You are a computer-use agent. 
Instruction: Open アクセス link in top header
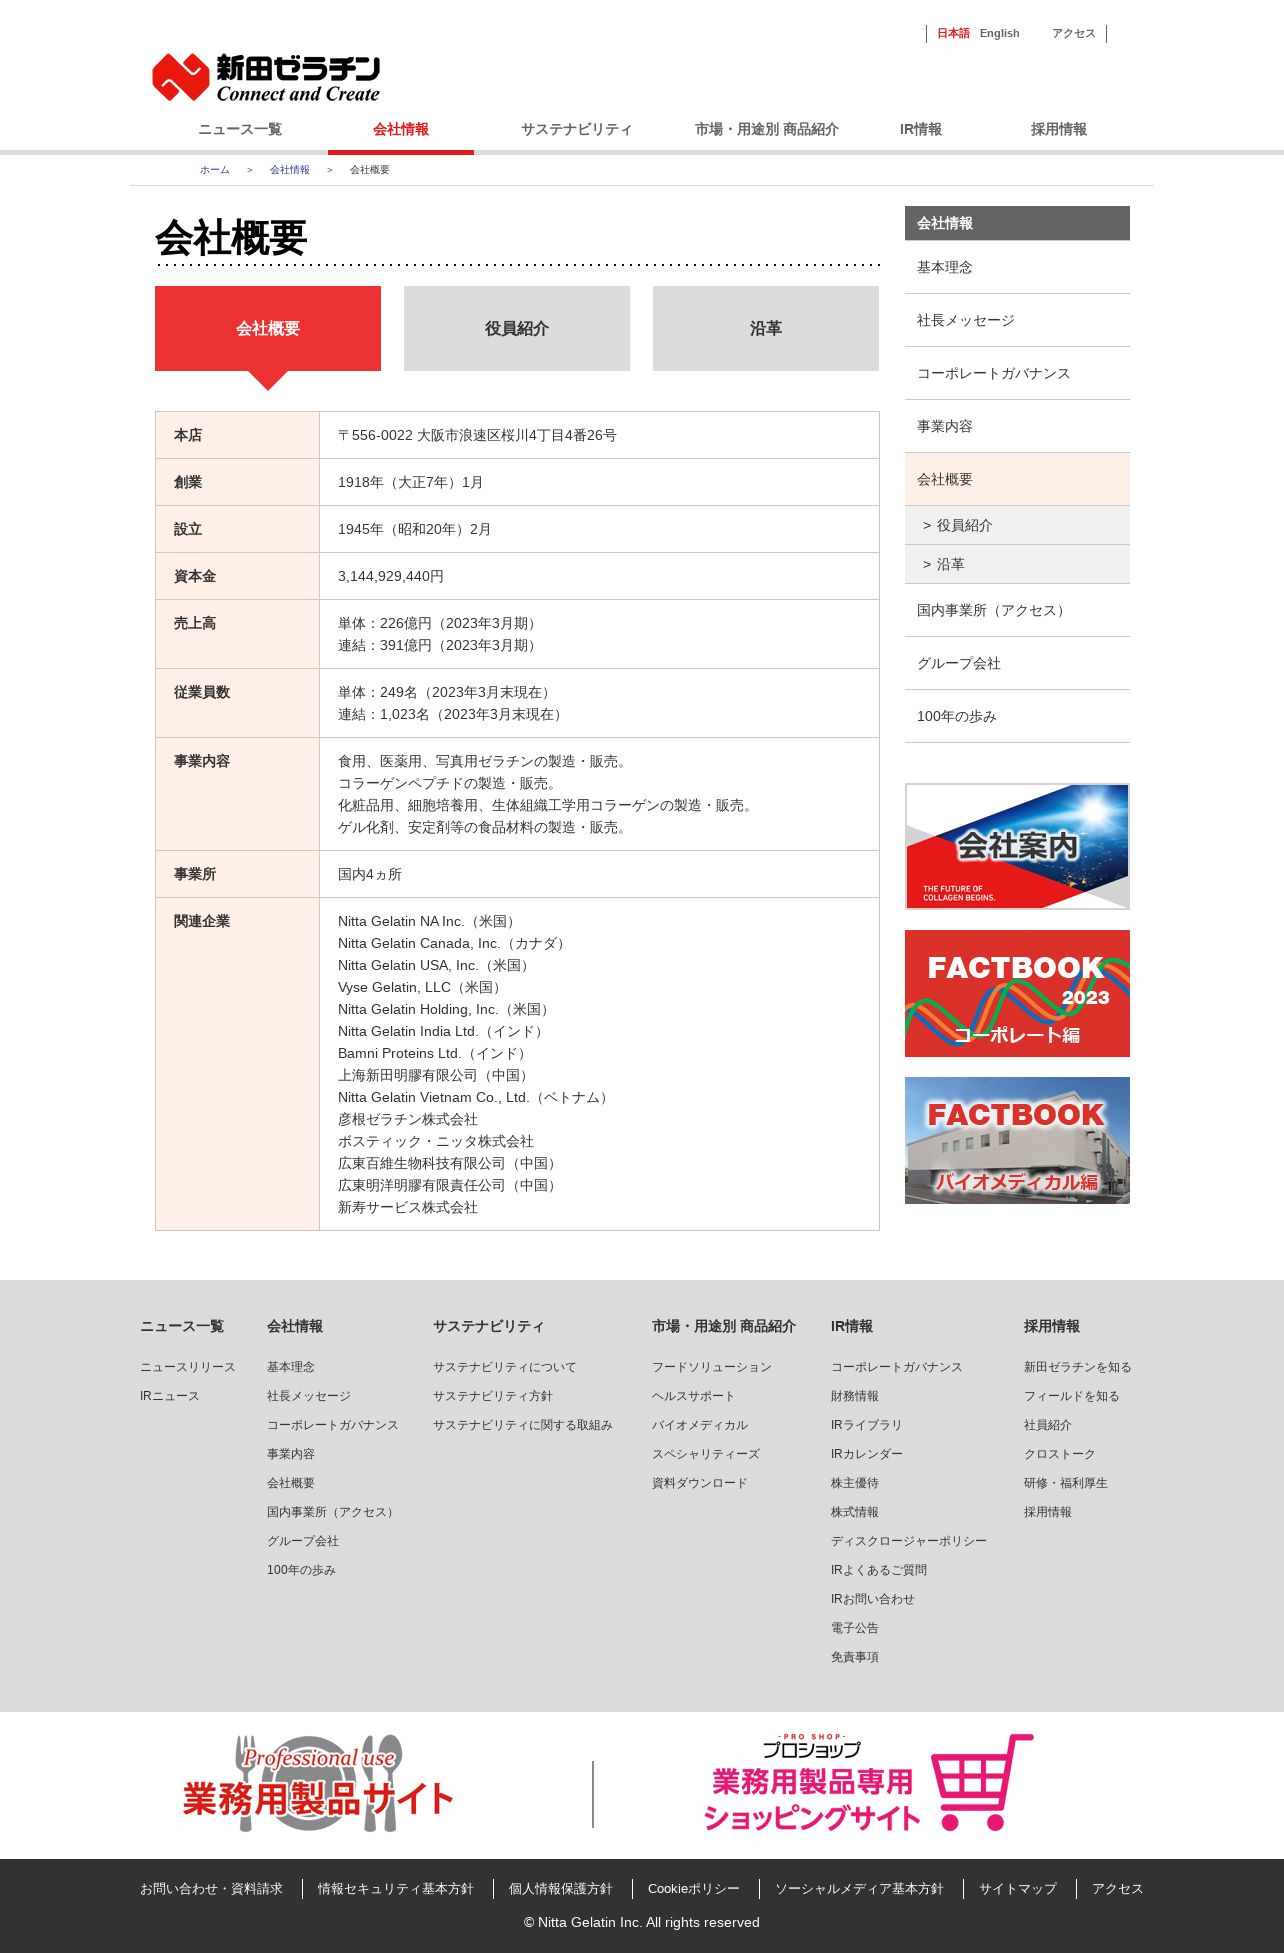[1073, 33]
